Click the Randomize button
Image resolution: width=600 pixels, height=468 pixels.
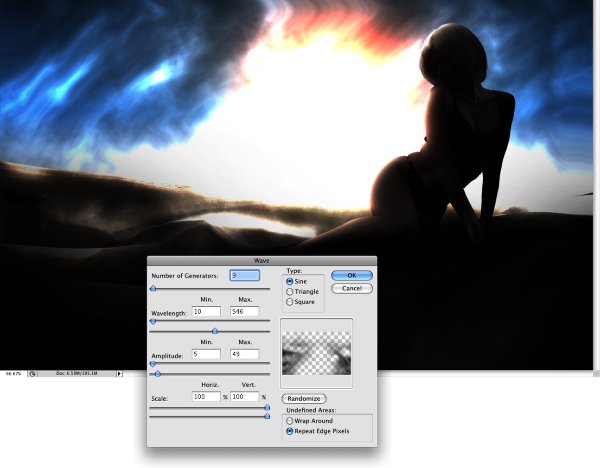[x=304, y=399]
